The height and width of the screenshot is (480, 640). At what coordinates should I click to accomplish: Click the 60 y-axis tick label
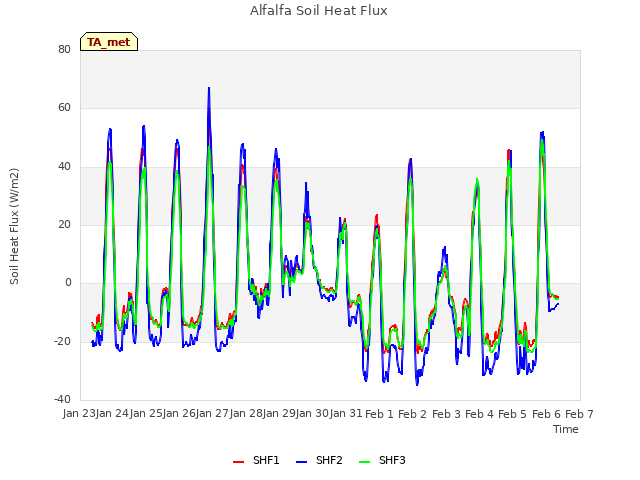pyautogui.click(x=64, y=108)
